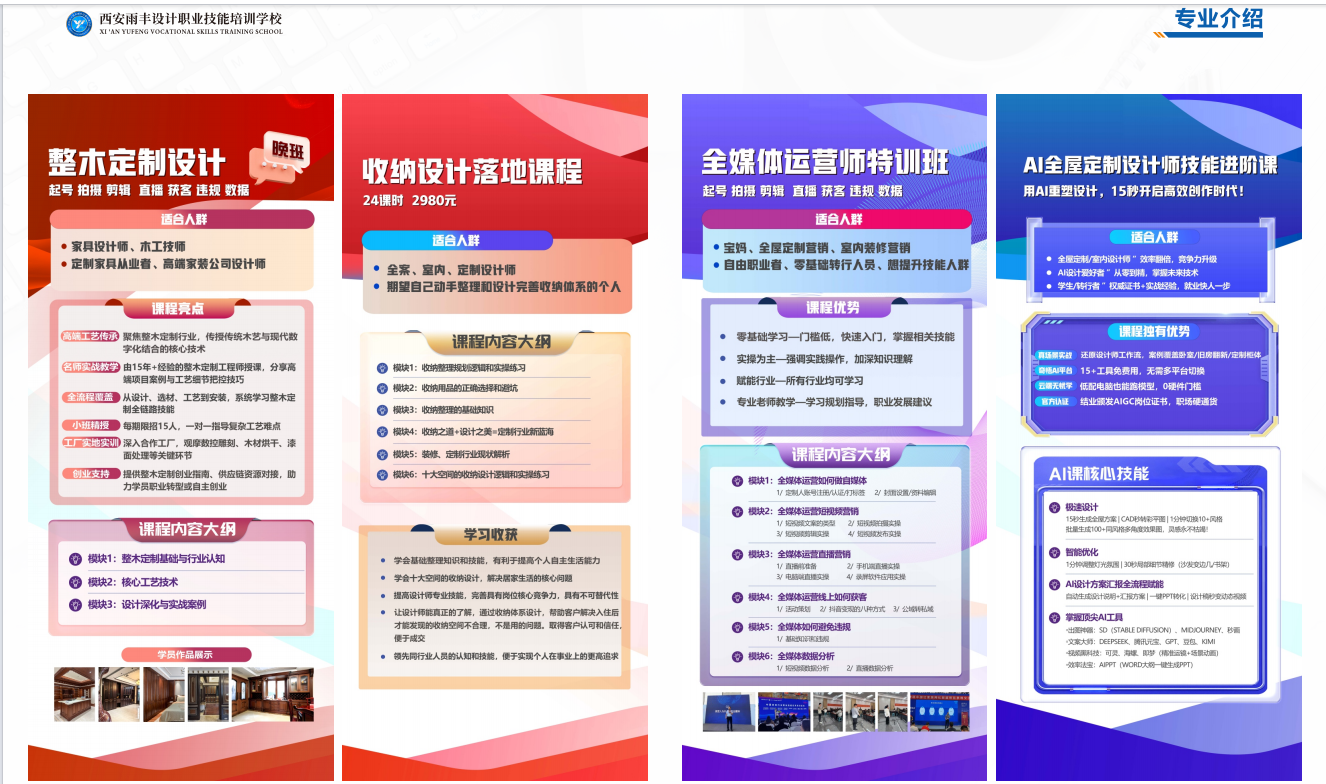
Task: Click the Xi'an Yufeng school logo emblem
Action: coord(80,23)
